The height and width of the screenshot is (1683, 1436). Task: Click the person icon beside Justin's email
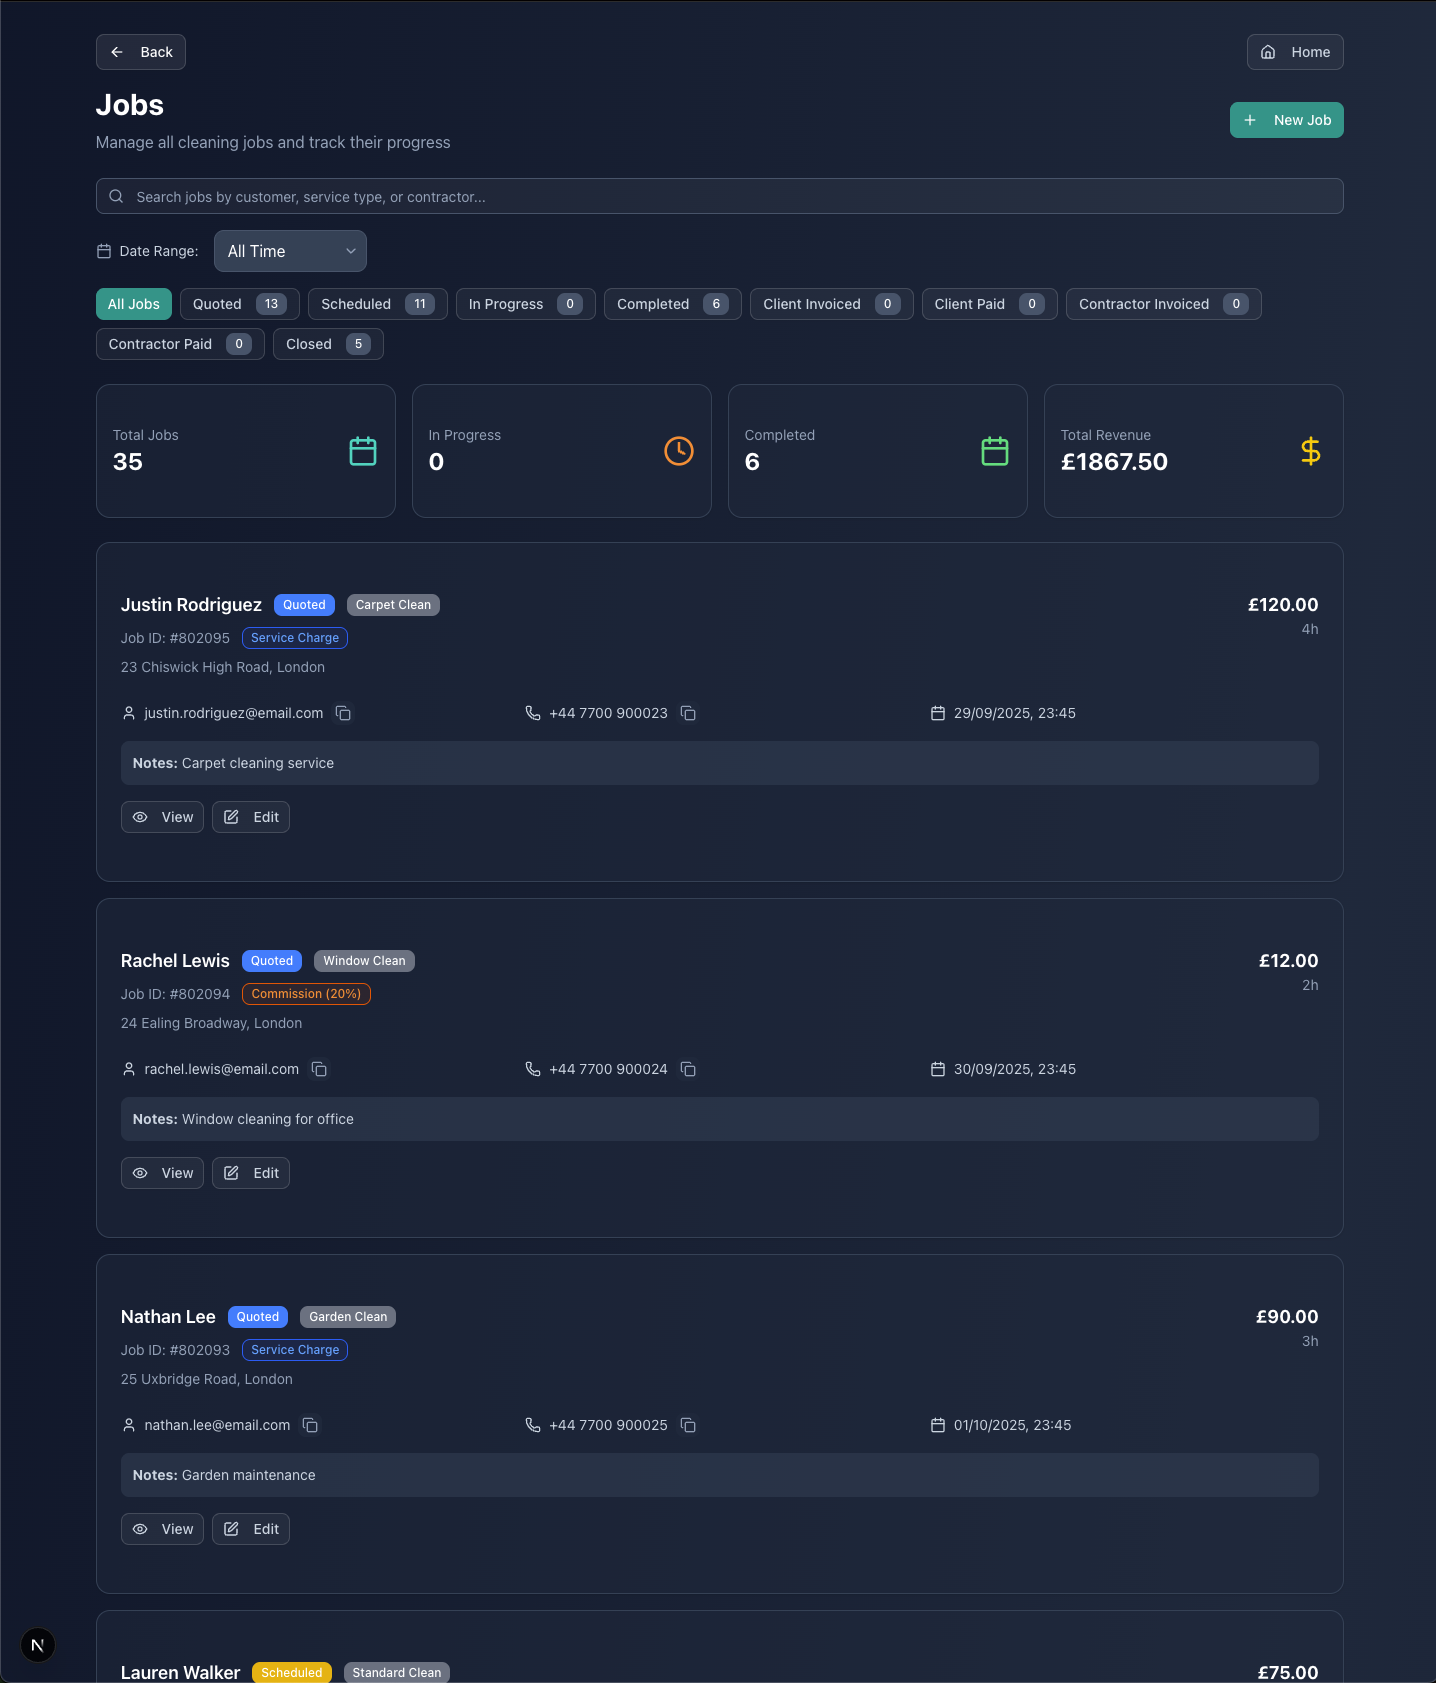[x=129, y=713]
